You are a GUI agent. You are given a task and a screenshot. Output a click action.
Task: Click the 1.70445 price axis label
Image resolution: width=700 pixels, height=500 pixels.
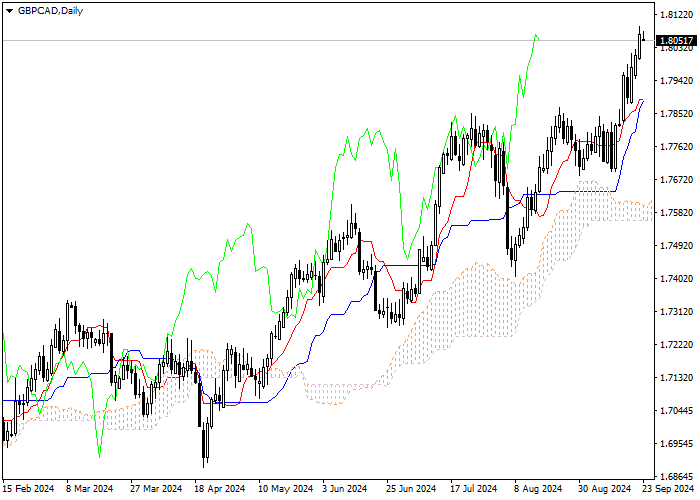(x=676, y=411)
